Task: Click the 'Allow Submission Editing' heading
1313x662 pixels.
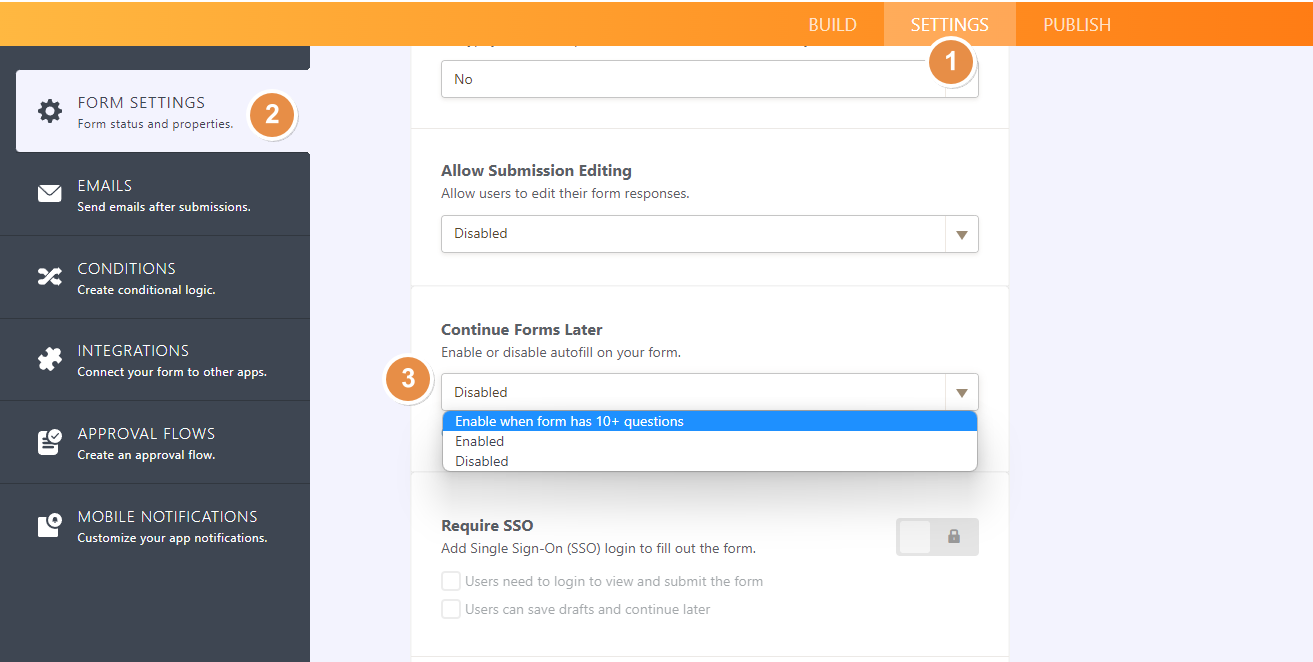Action: click(x=536, y=171)
